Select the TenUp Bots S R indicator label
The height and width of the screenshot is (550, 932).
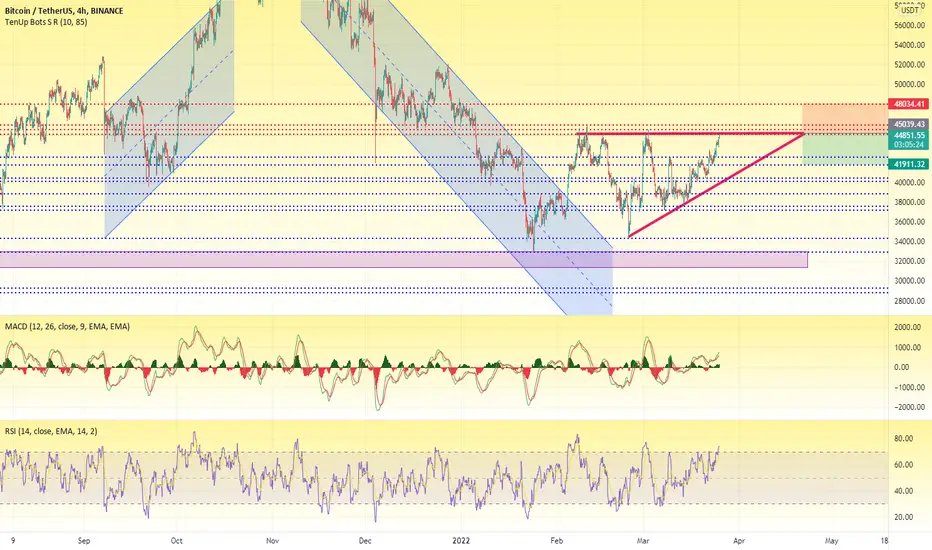click(x=46, y=22)
